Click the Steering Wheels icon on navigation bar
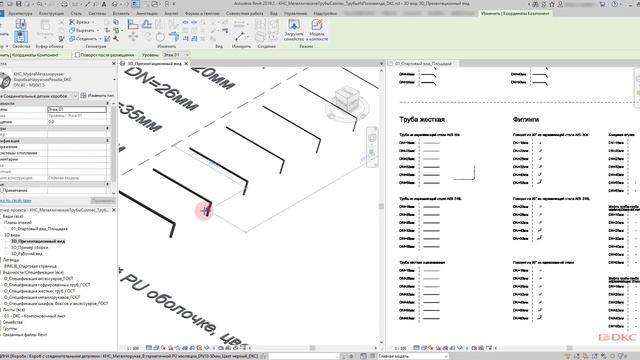640x360 pixels. pyautogui.click(x=372, y=138)
